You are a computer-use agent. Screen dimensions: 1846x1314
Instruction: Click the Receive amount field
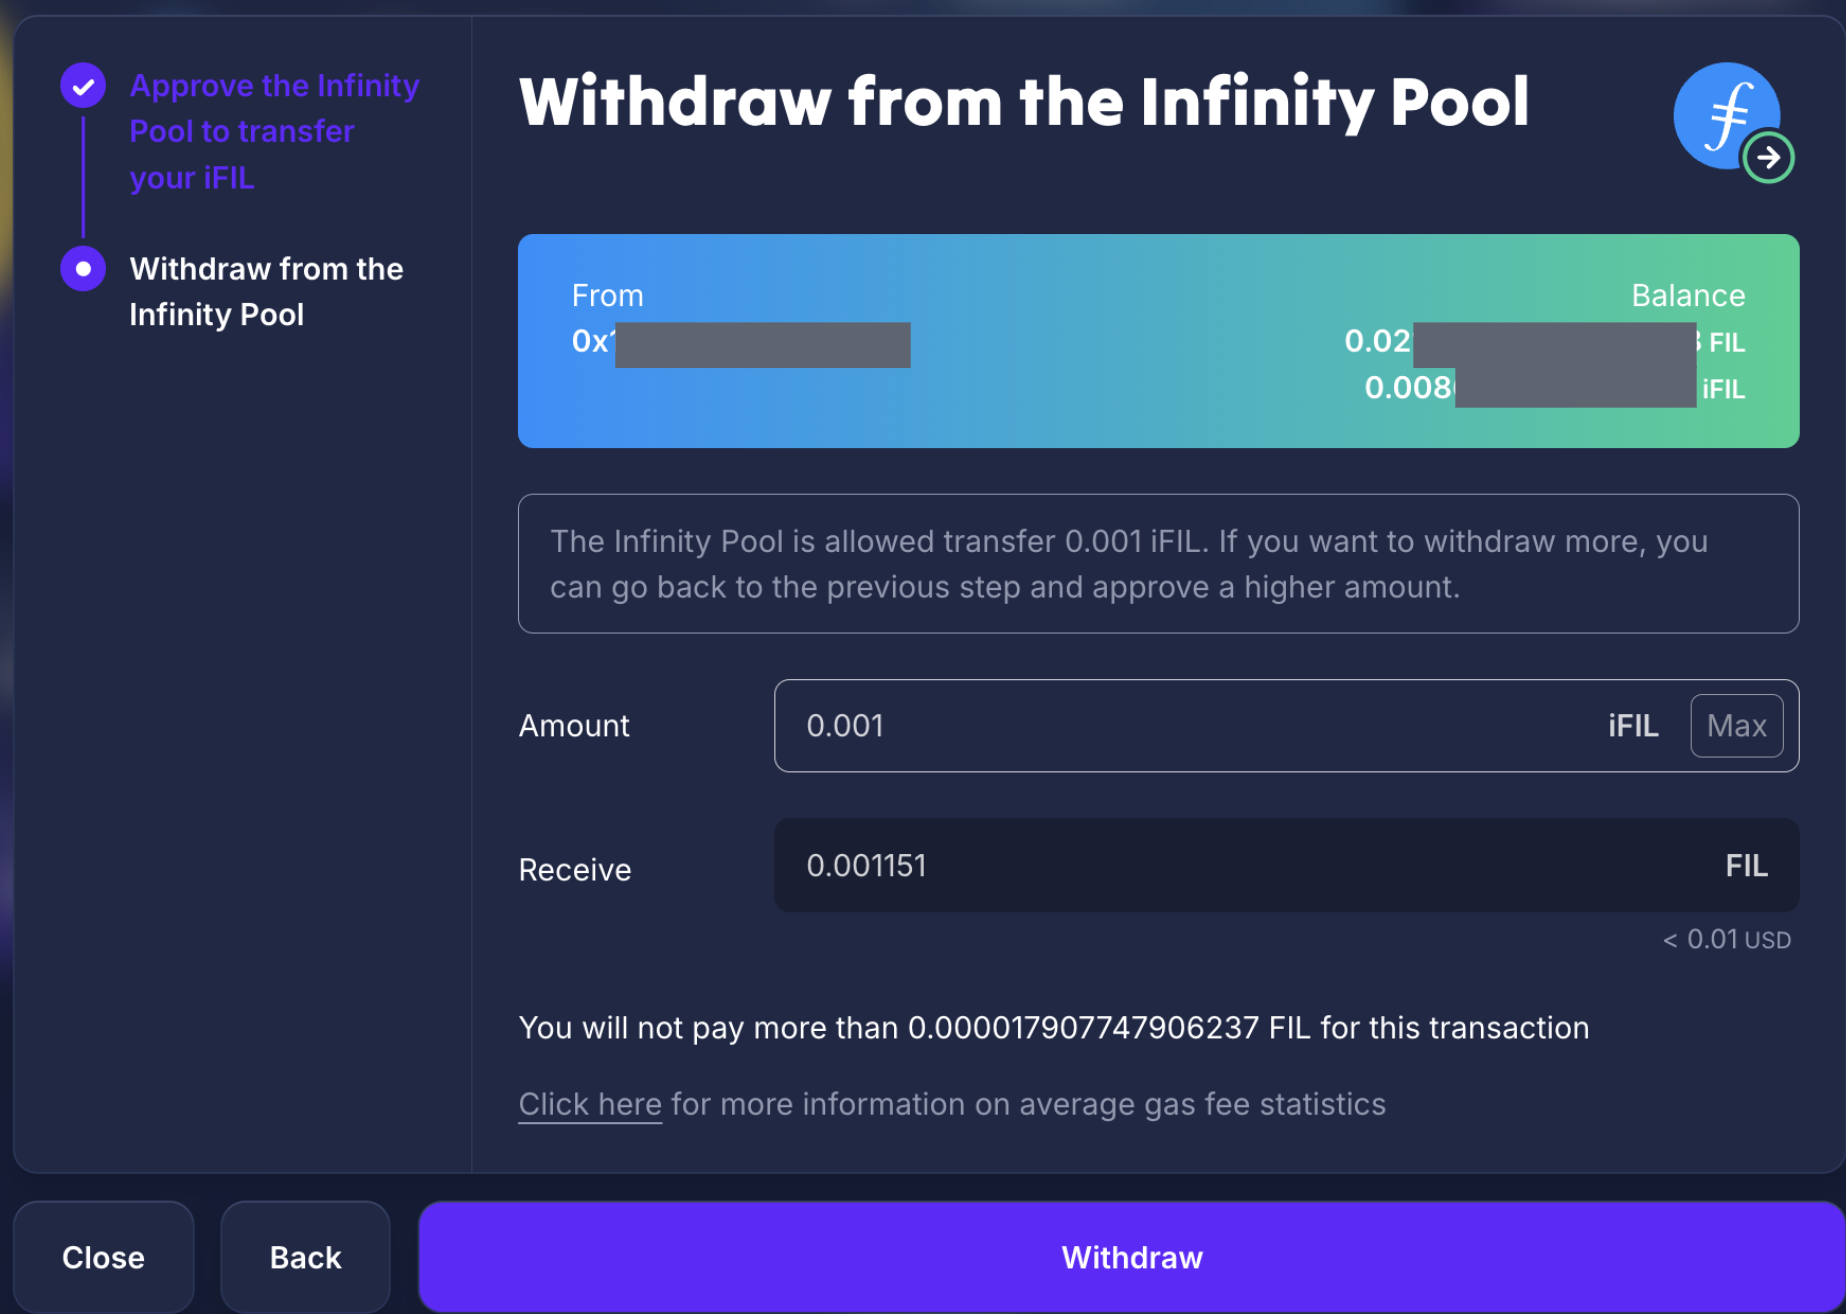click(x=1100, y=866)
